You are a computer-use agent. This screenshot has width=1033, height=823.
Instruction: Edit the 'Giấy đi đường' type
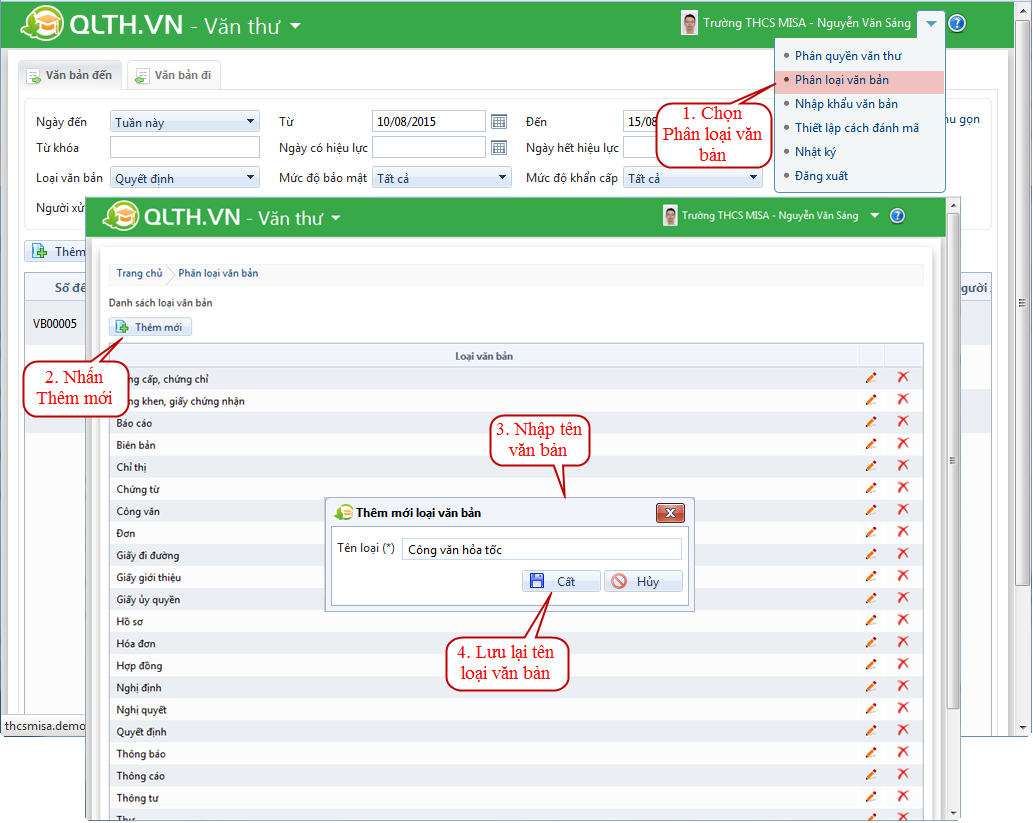(871, 554)
